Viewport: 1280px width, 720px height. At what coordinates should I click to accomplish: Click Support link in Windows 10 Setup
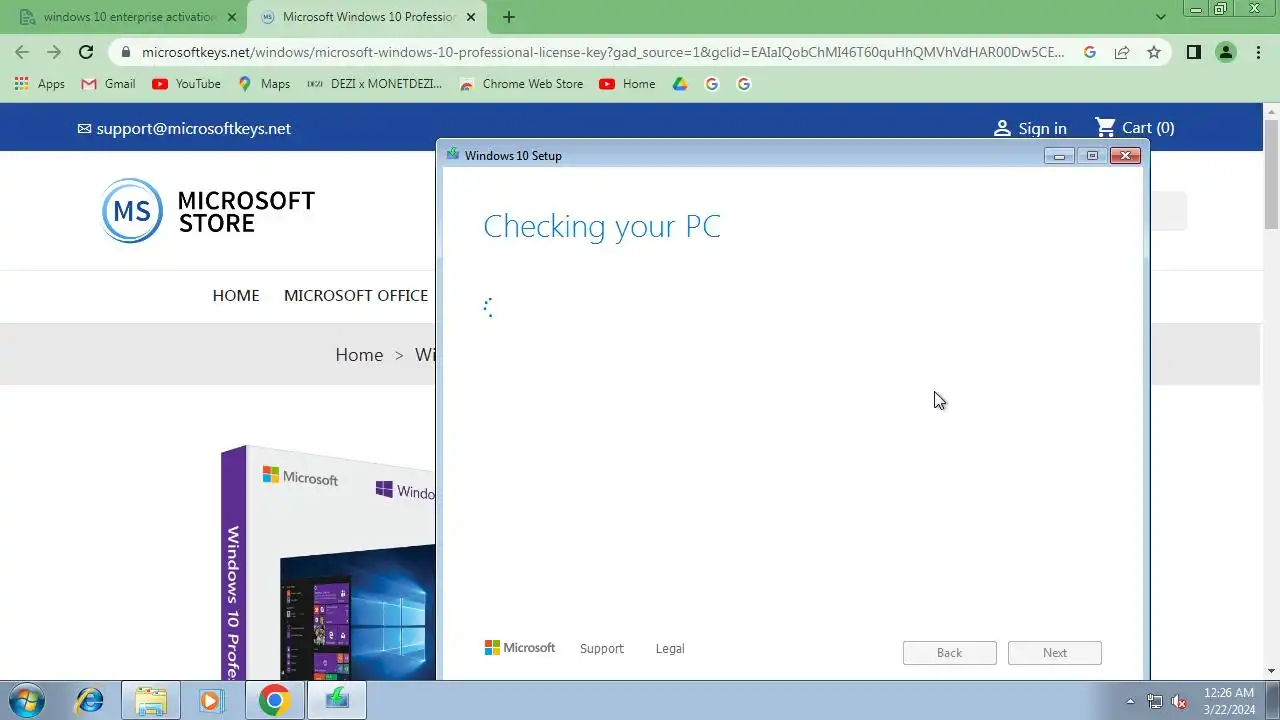(602, 649)
